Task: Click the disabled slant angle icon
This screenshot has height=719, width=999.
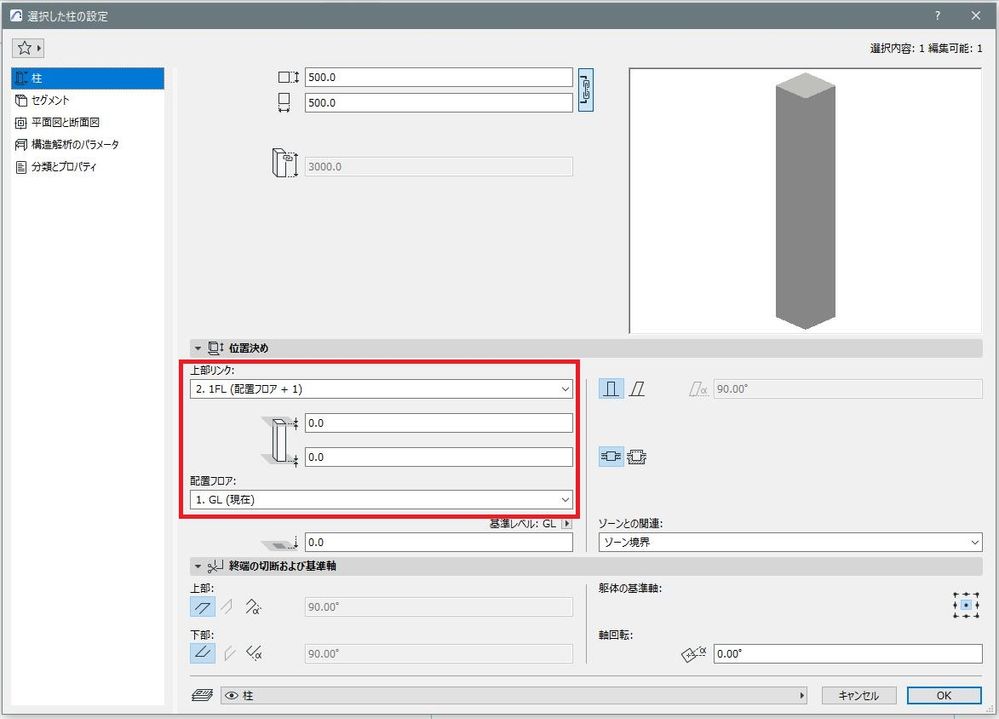Action: 698,388
